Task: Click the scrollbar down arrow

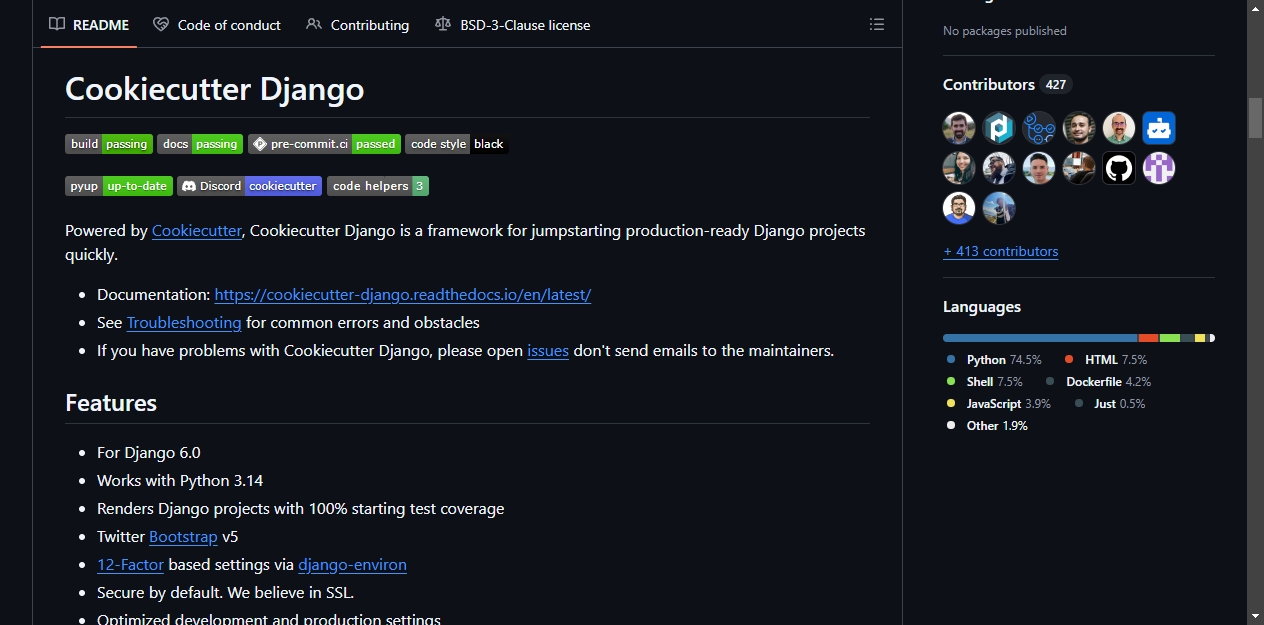Action: coord(1255,616)
